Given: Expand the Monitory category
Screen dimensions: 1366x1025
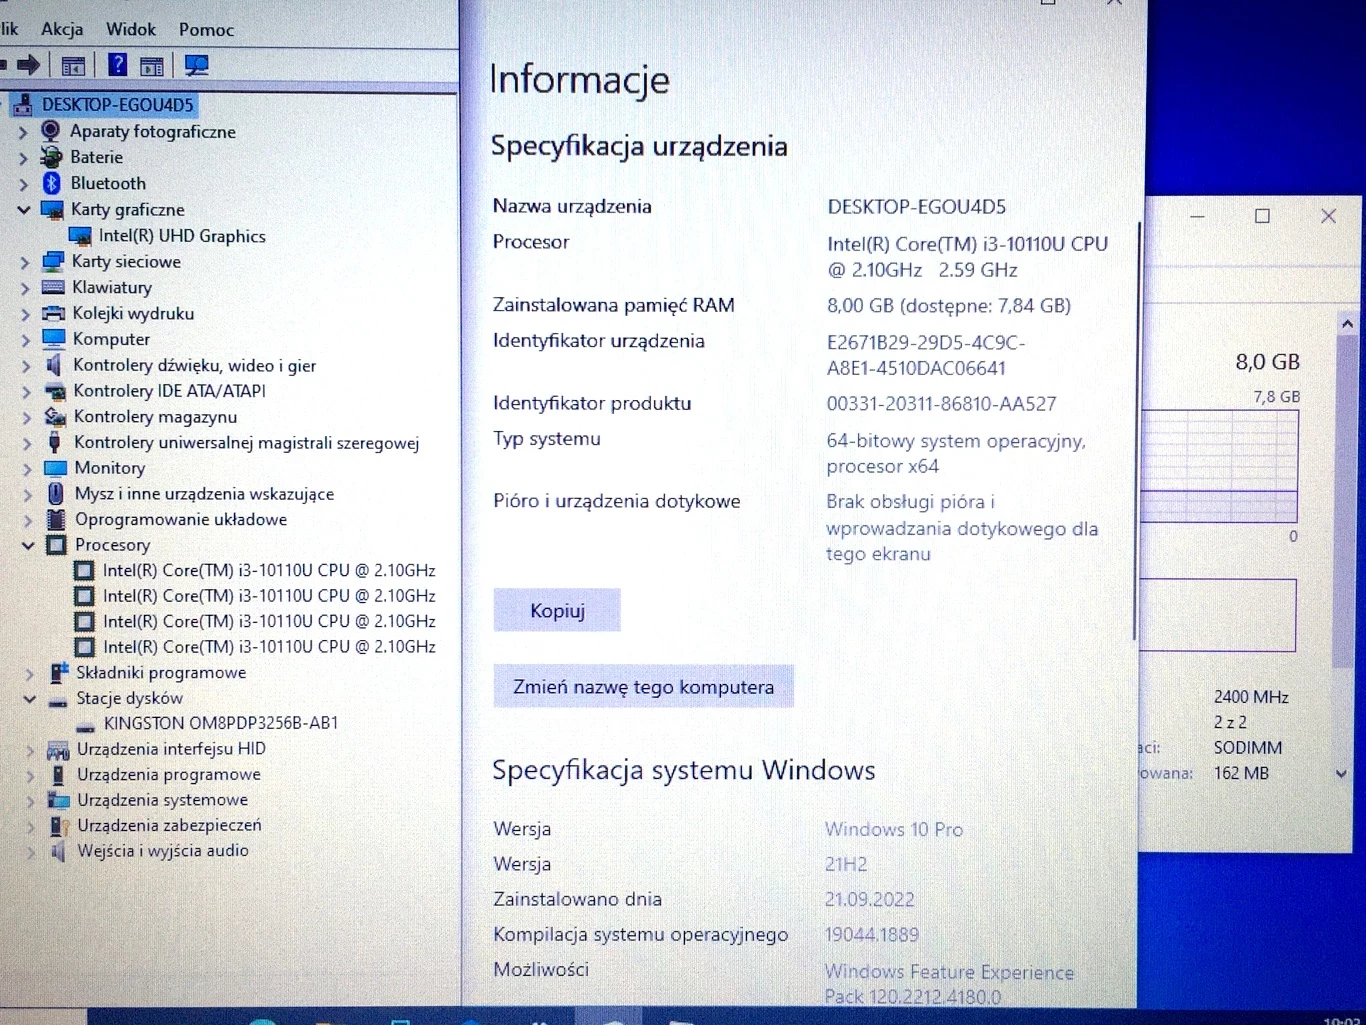Looking at the screenshot, I should pyautogui.click(x=27, y=468).
